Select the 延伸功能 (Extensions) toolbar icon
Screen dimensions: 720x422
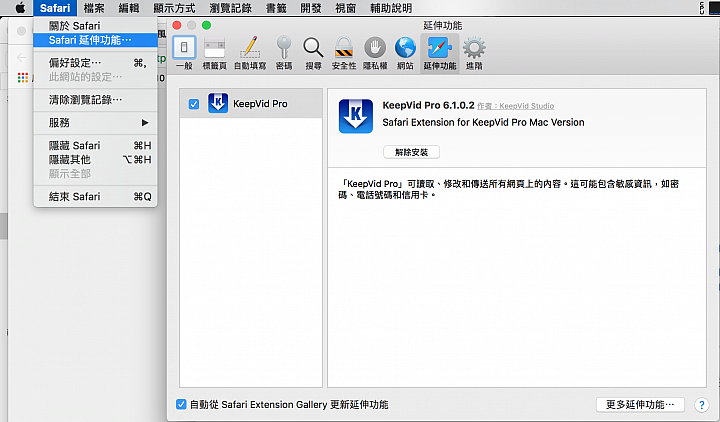pos(440,53)
